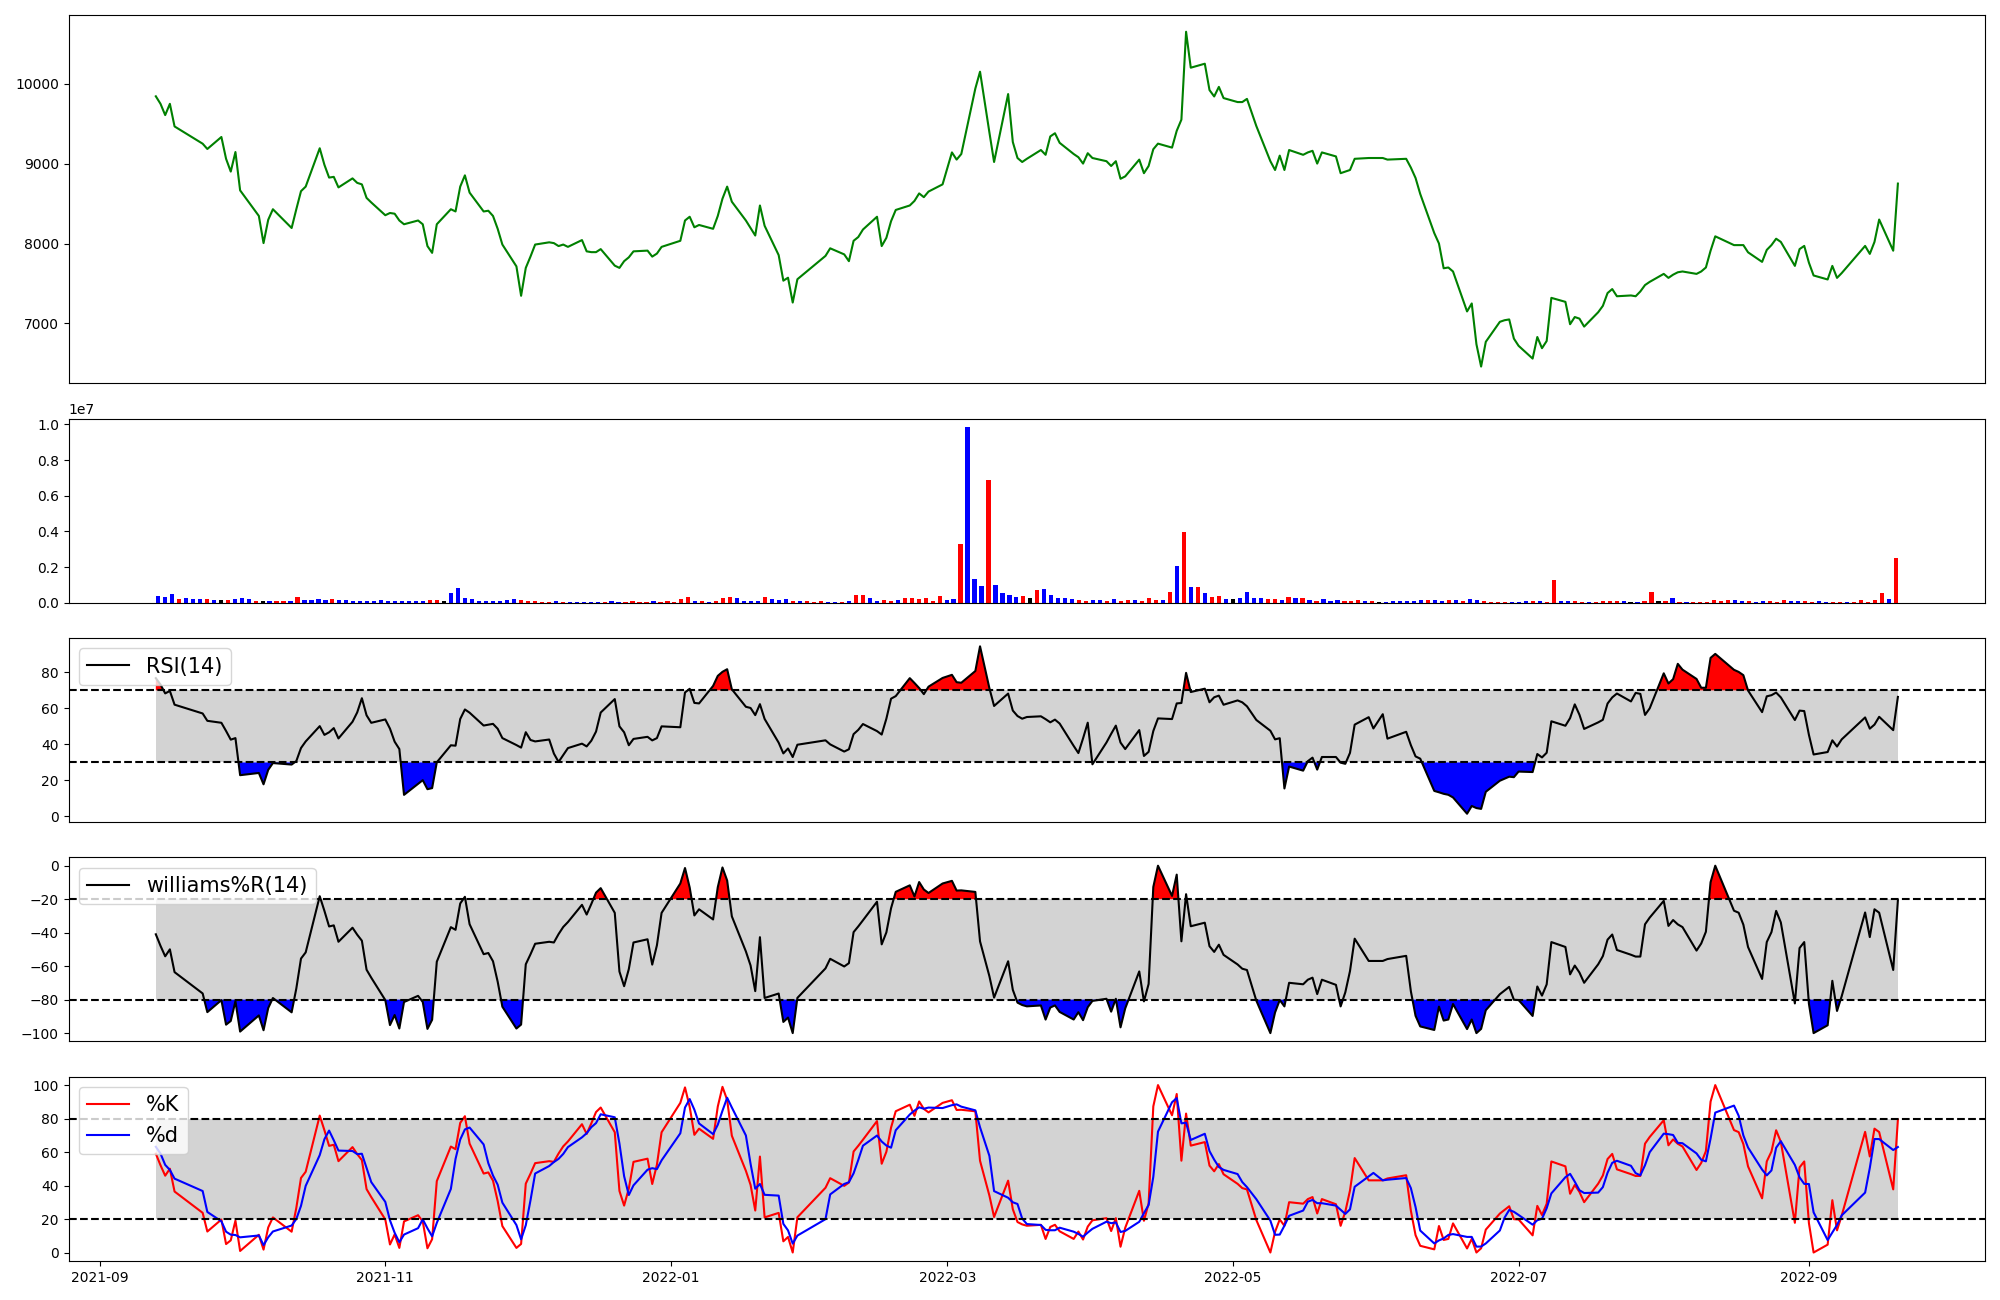
Task: Click the RSI(14) legend label
Action: click(x=184, y=666)
